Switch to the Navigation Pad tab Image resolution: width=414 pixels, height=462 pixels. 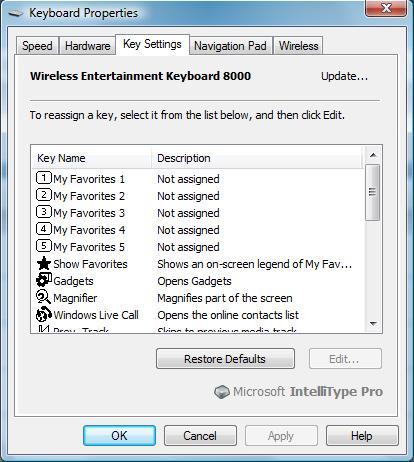tap(230, 46)
